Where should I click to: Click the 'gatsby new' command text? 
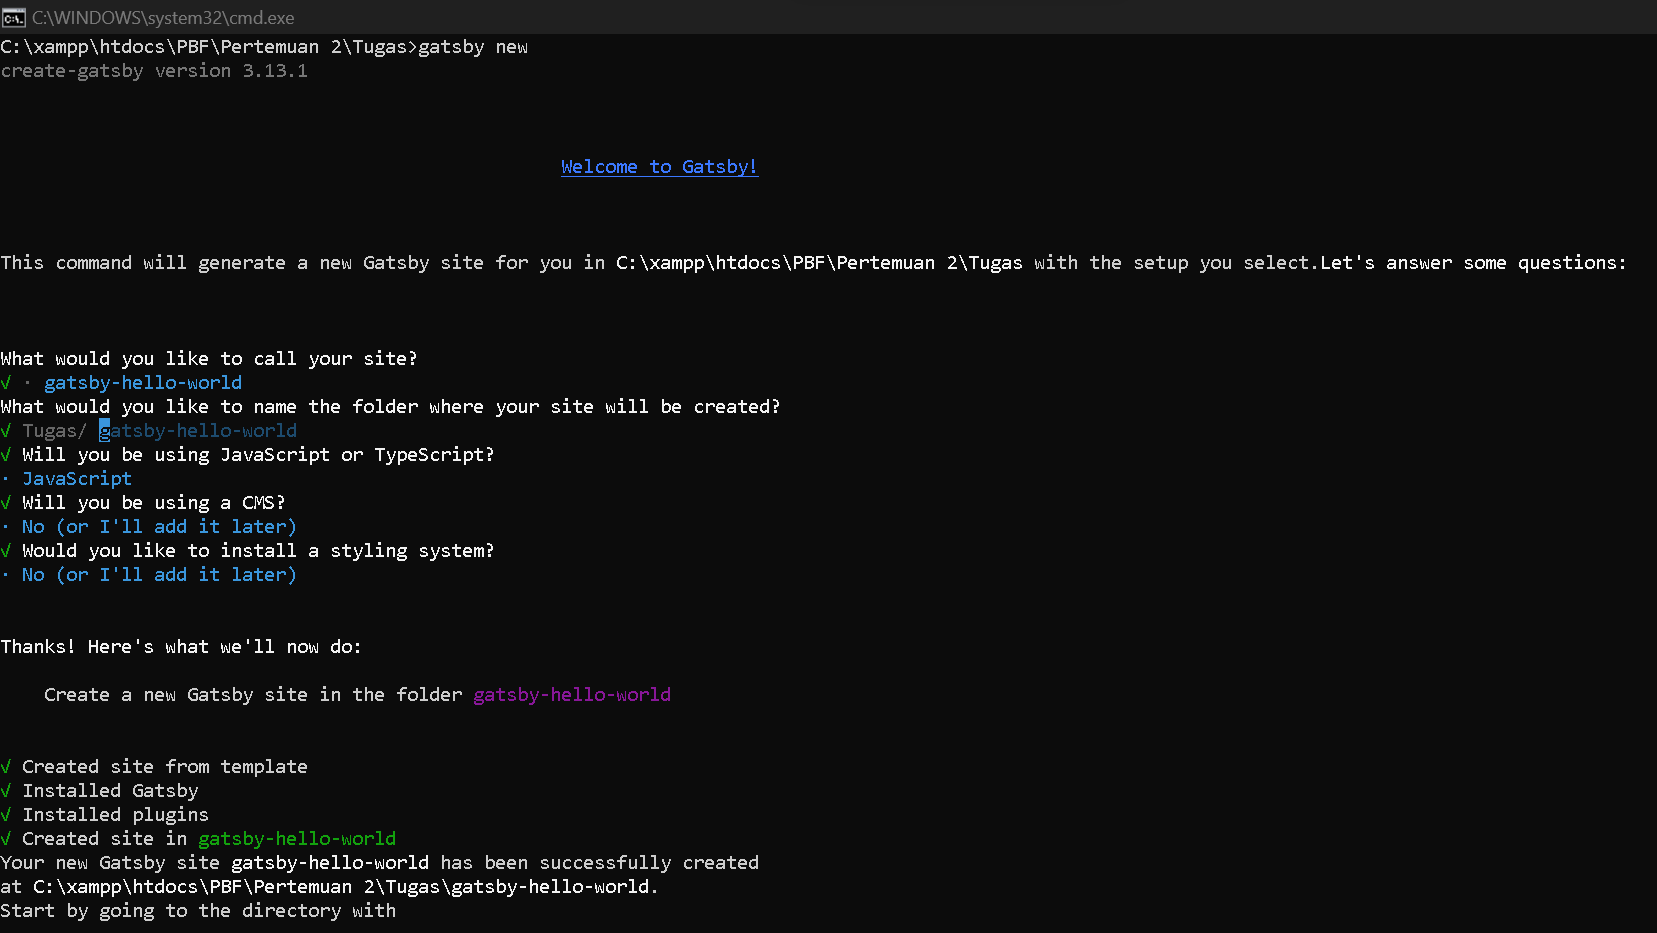473,47
